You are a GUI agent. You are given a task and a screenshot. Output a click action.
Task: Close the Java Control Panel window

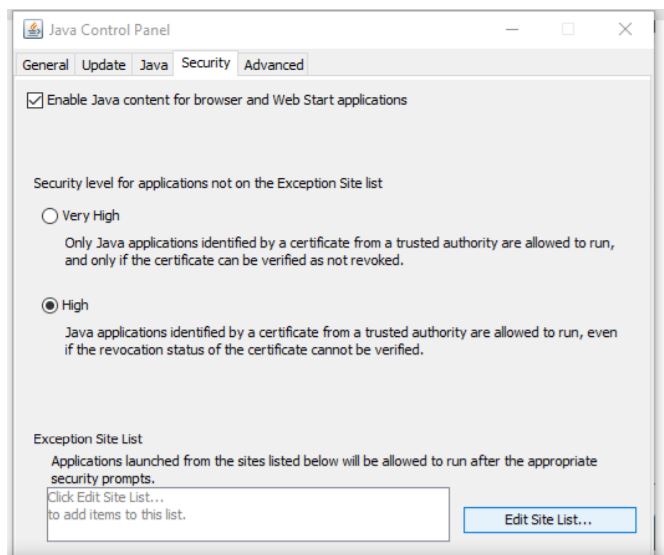pos(625,30)
